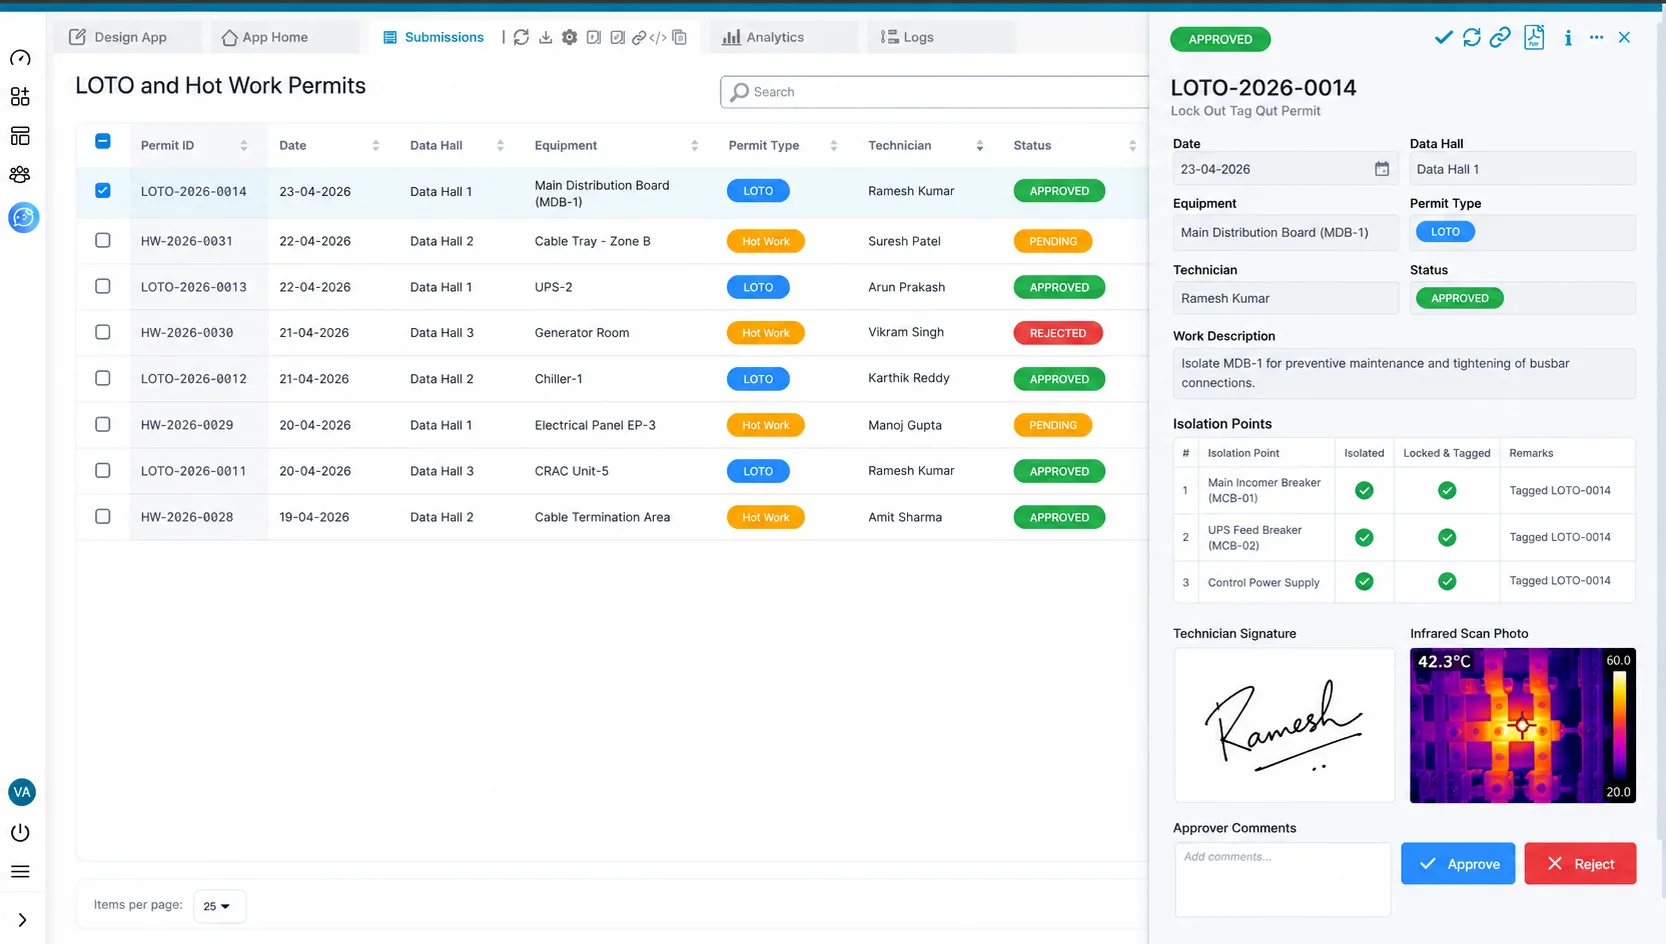Viewport: 1666px width, 944px height.
Task: Open the Infrared Scan Photo thumbnail
Action: click(1523, 725)
